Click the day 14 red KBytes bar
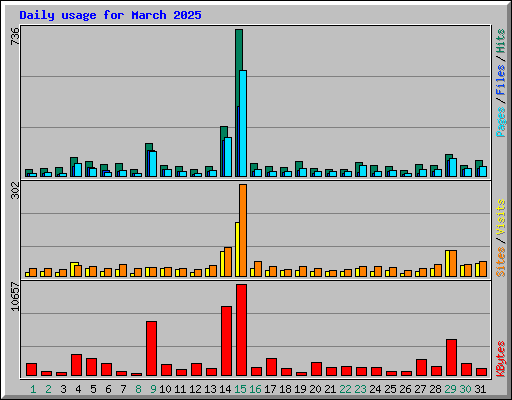Image resolution: width=512 pixels, height=400 pixels. pos(226,341)
